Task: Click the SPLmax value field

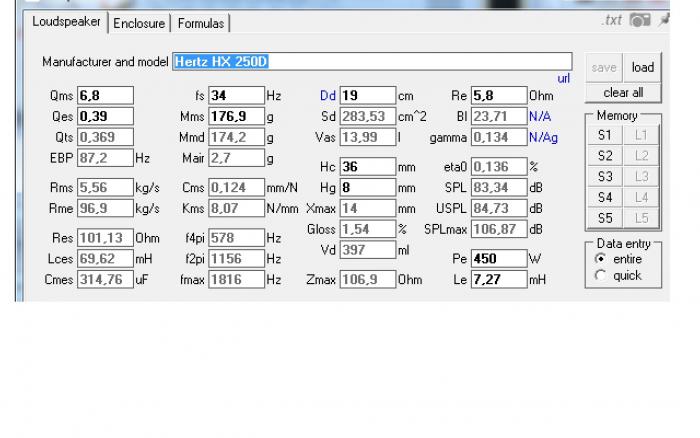Action: 499,229
